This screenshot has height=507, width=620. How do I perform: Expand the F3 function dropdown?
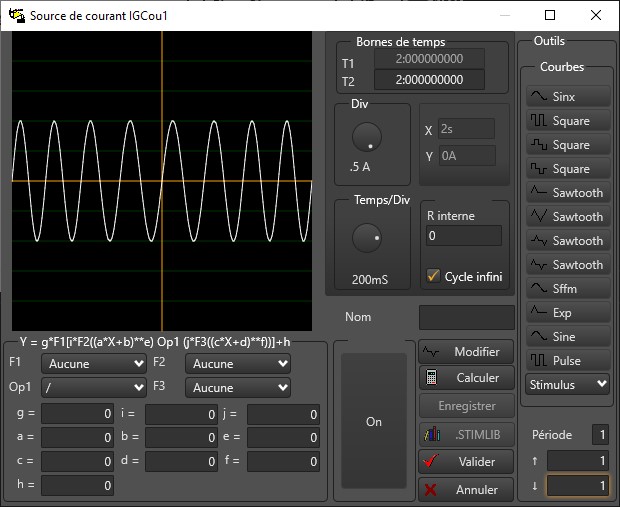click(x=238, y=388)
